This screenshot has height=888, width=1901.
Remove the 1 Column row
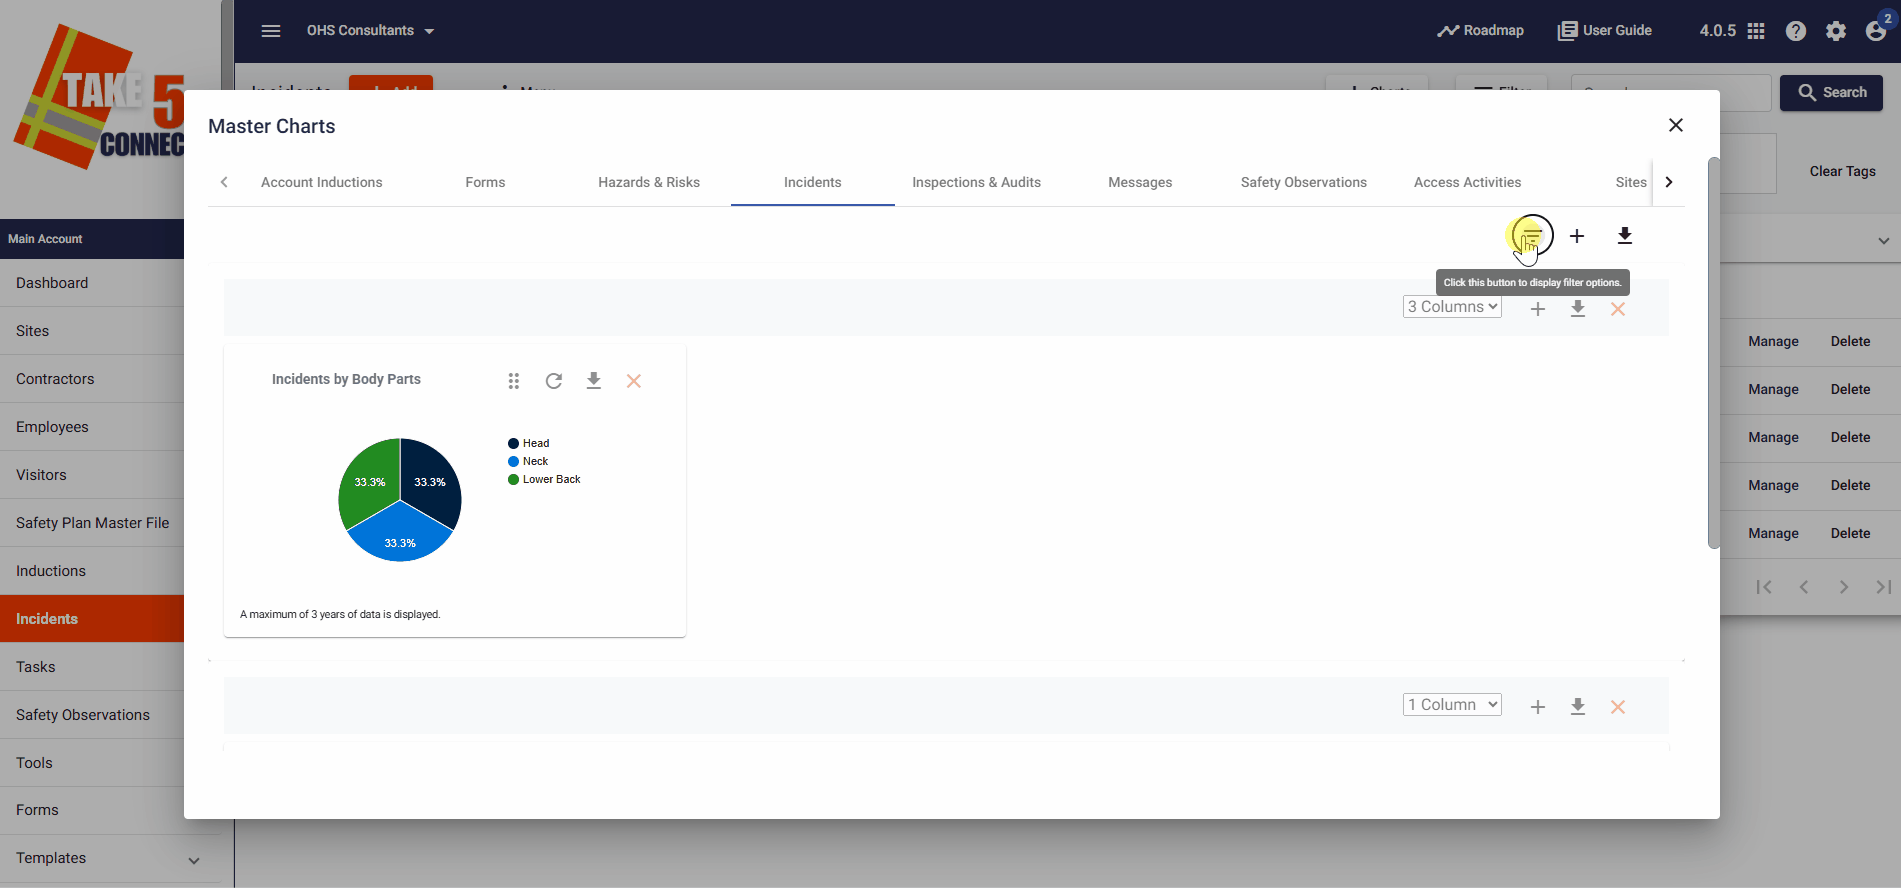coord(1618,707)
